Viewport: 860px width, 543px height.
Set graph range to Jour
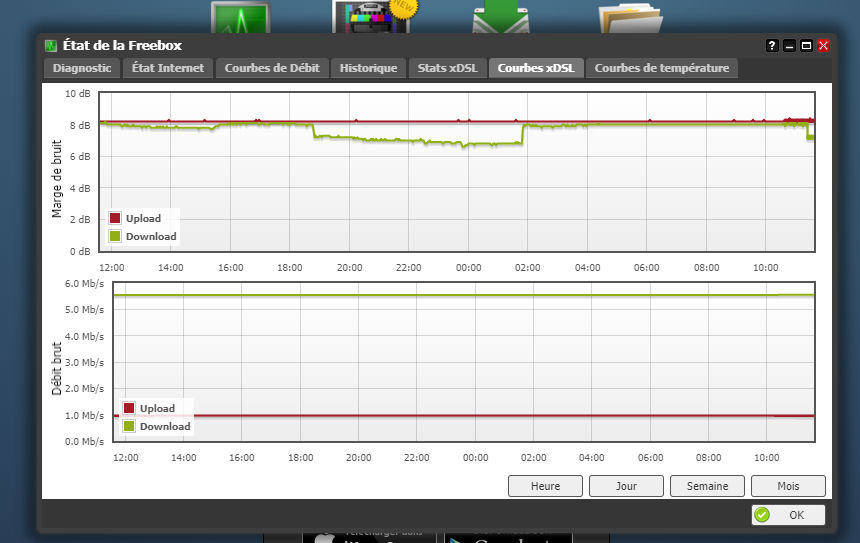click(x=626, y=486)
